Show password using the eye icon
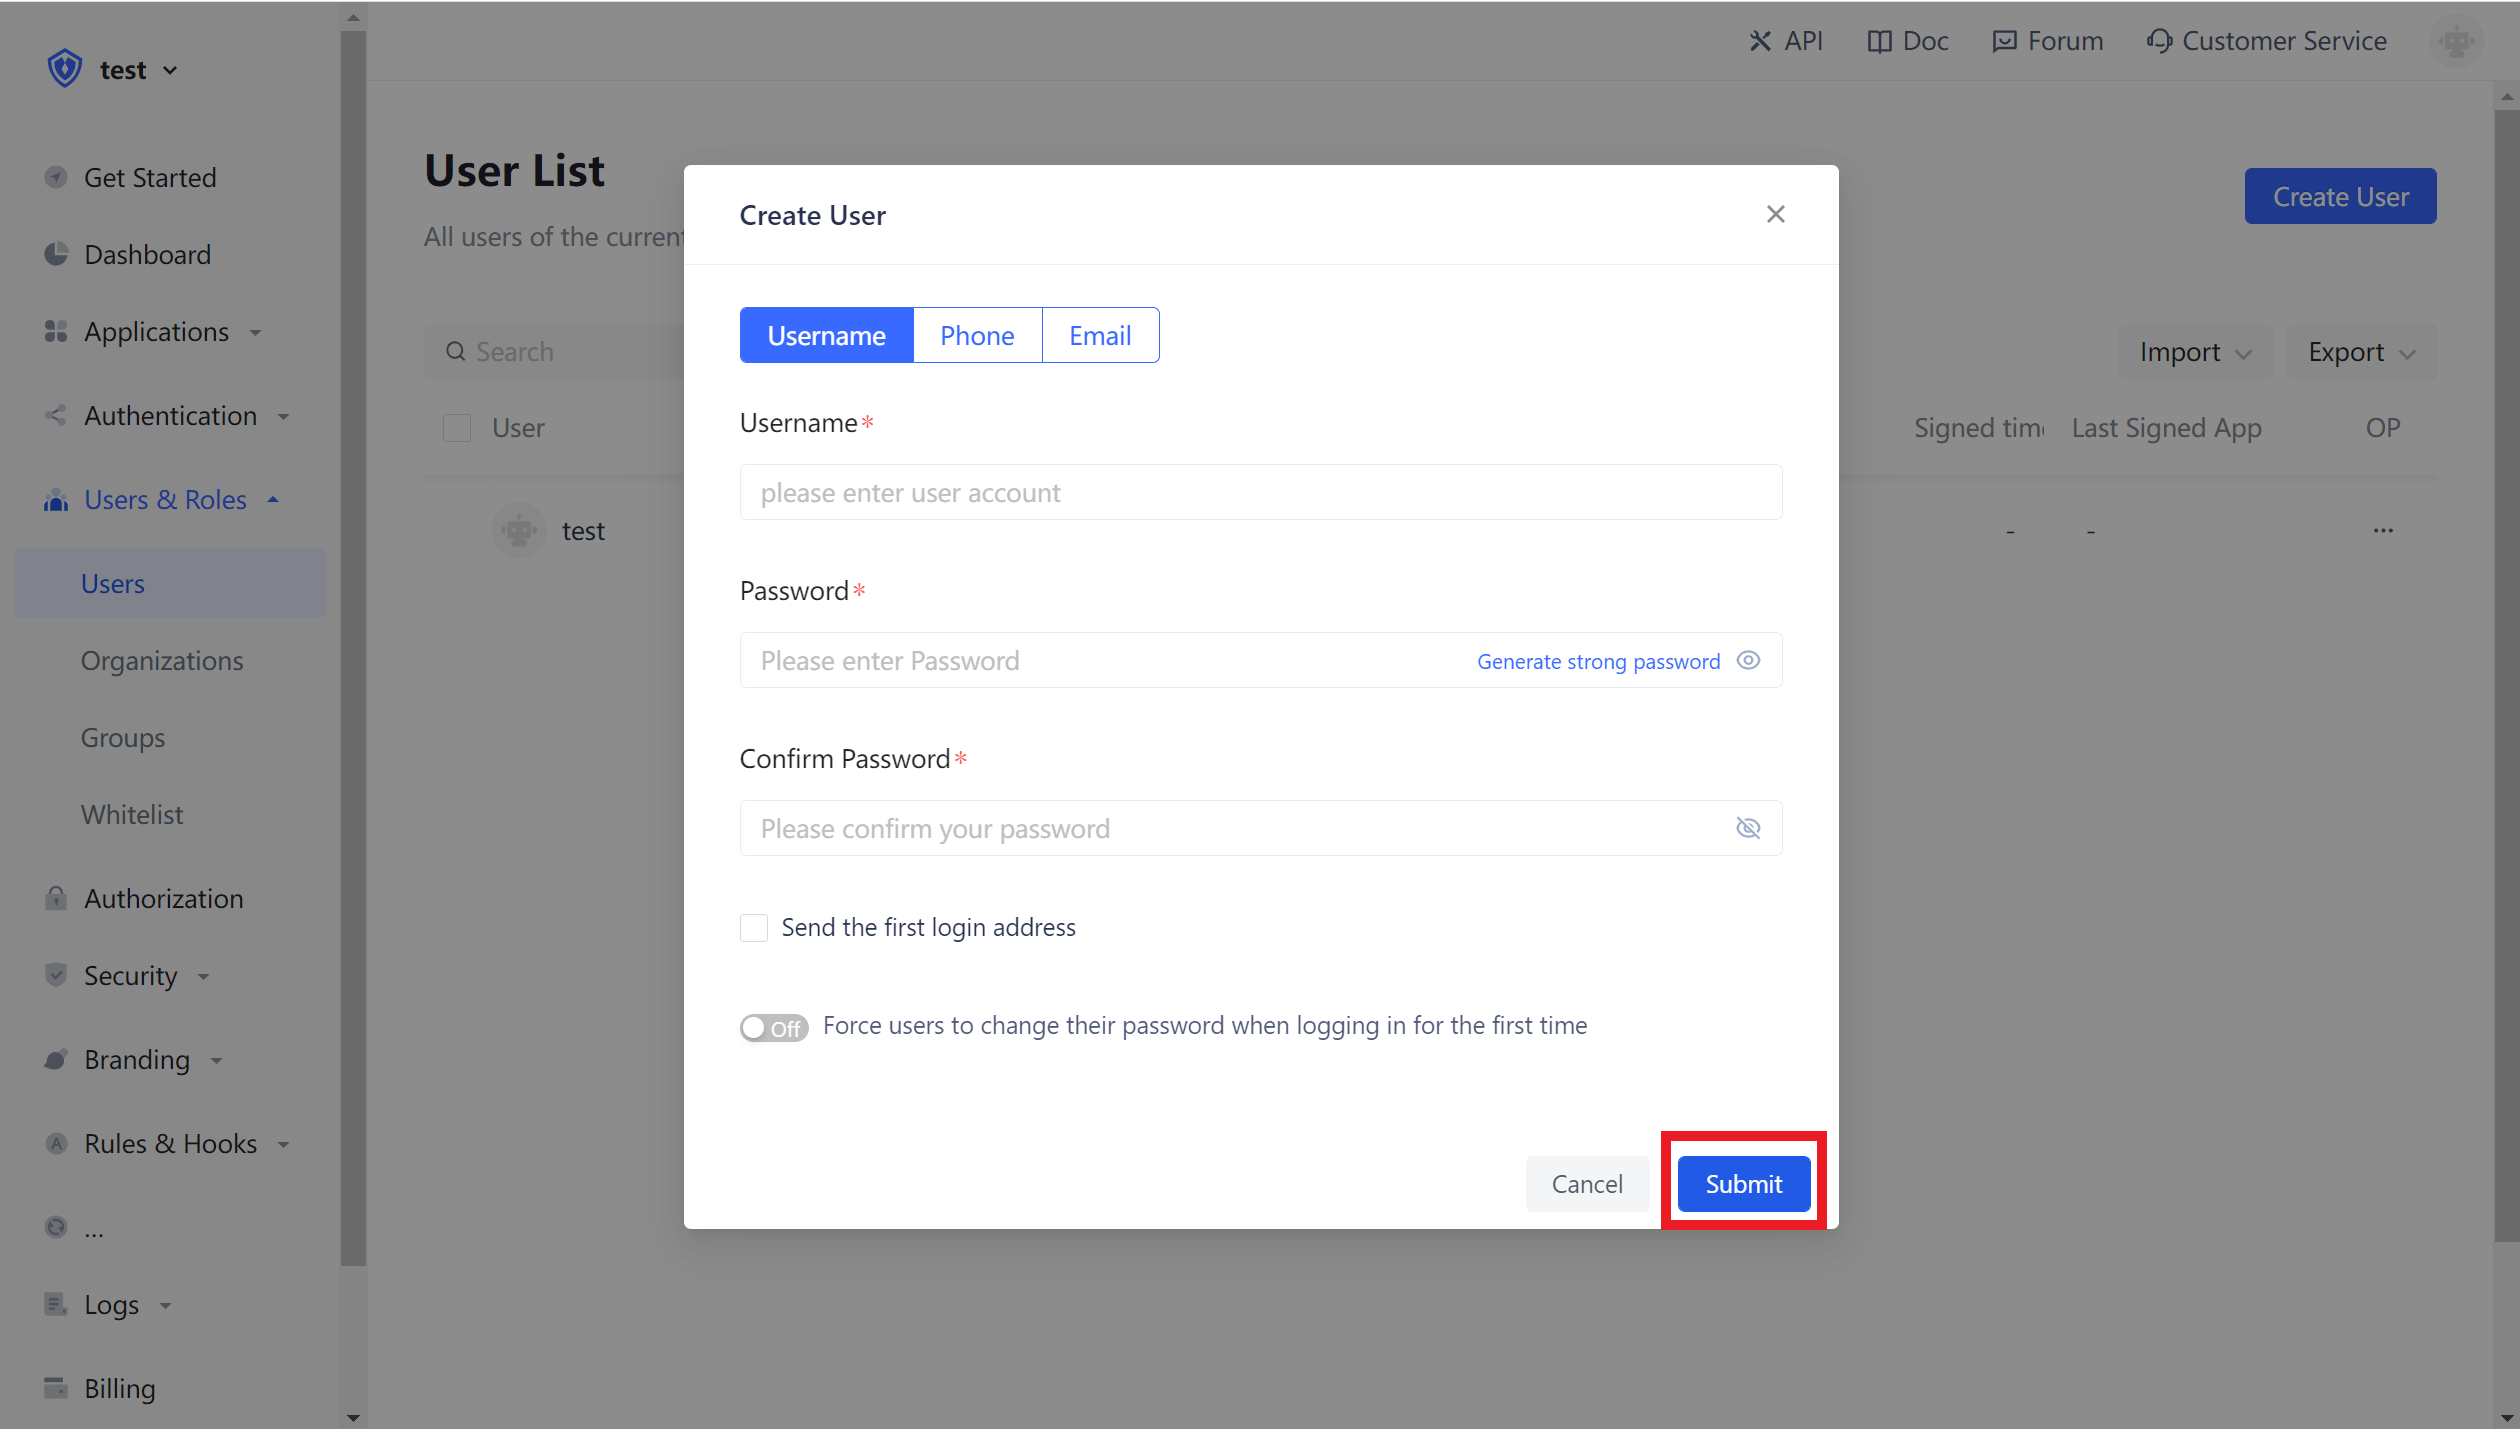The height and width of the screenshot is (1429, 2520). pos(1748,660)
